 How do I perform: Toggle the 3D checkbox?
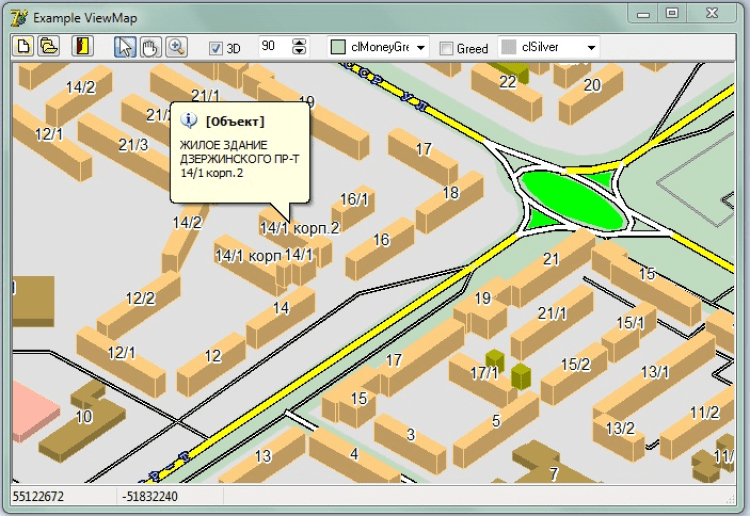216,48
